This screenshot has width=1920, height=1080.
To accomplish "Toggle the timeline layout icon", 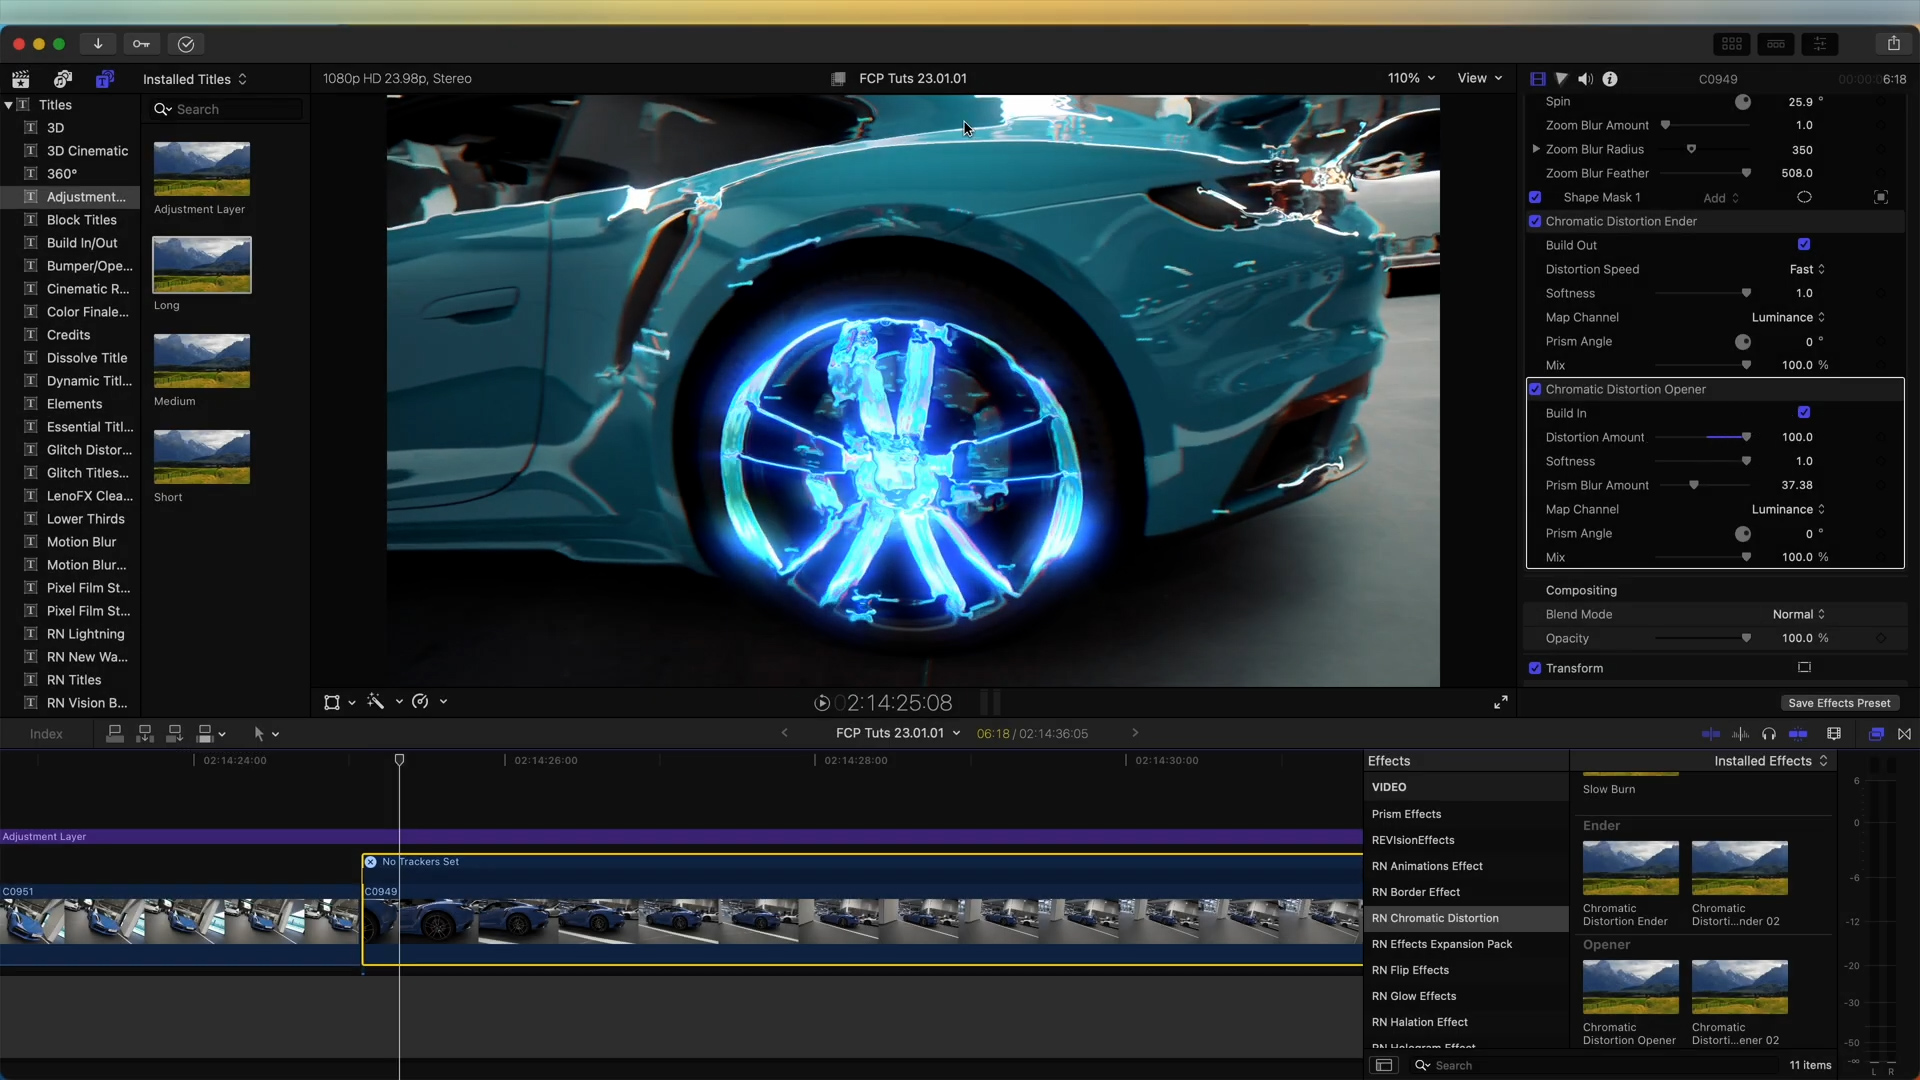I will click(1776, 44).
